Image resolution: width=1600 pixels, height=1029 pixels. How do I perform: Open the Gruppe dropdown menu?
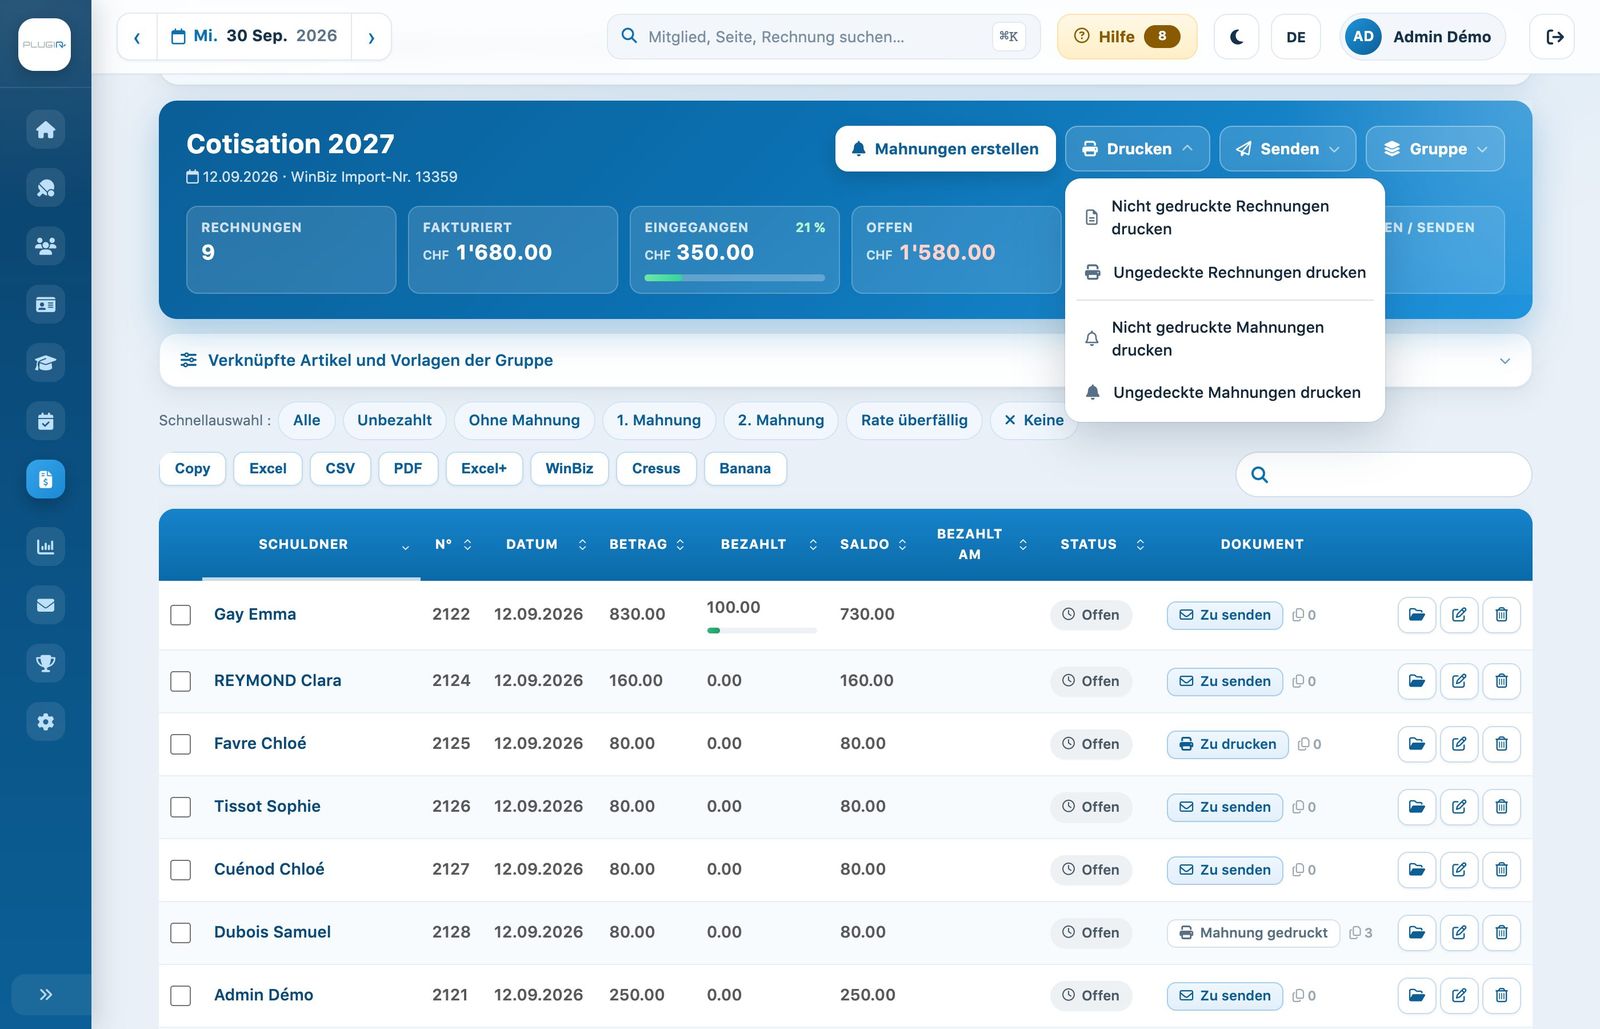pyautogui.click(x=1435, y=149)
